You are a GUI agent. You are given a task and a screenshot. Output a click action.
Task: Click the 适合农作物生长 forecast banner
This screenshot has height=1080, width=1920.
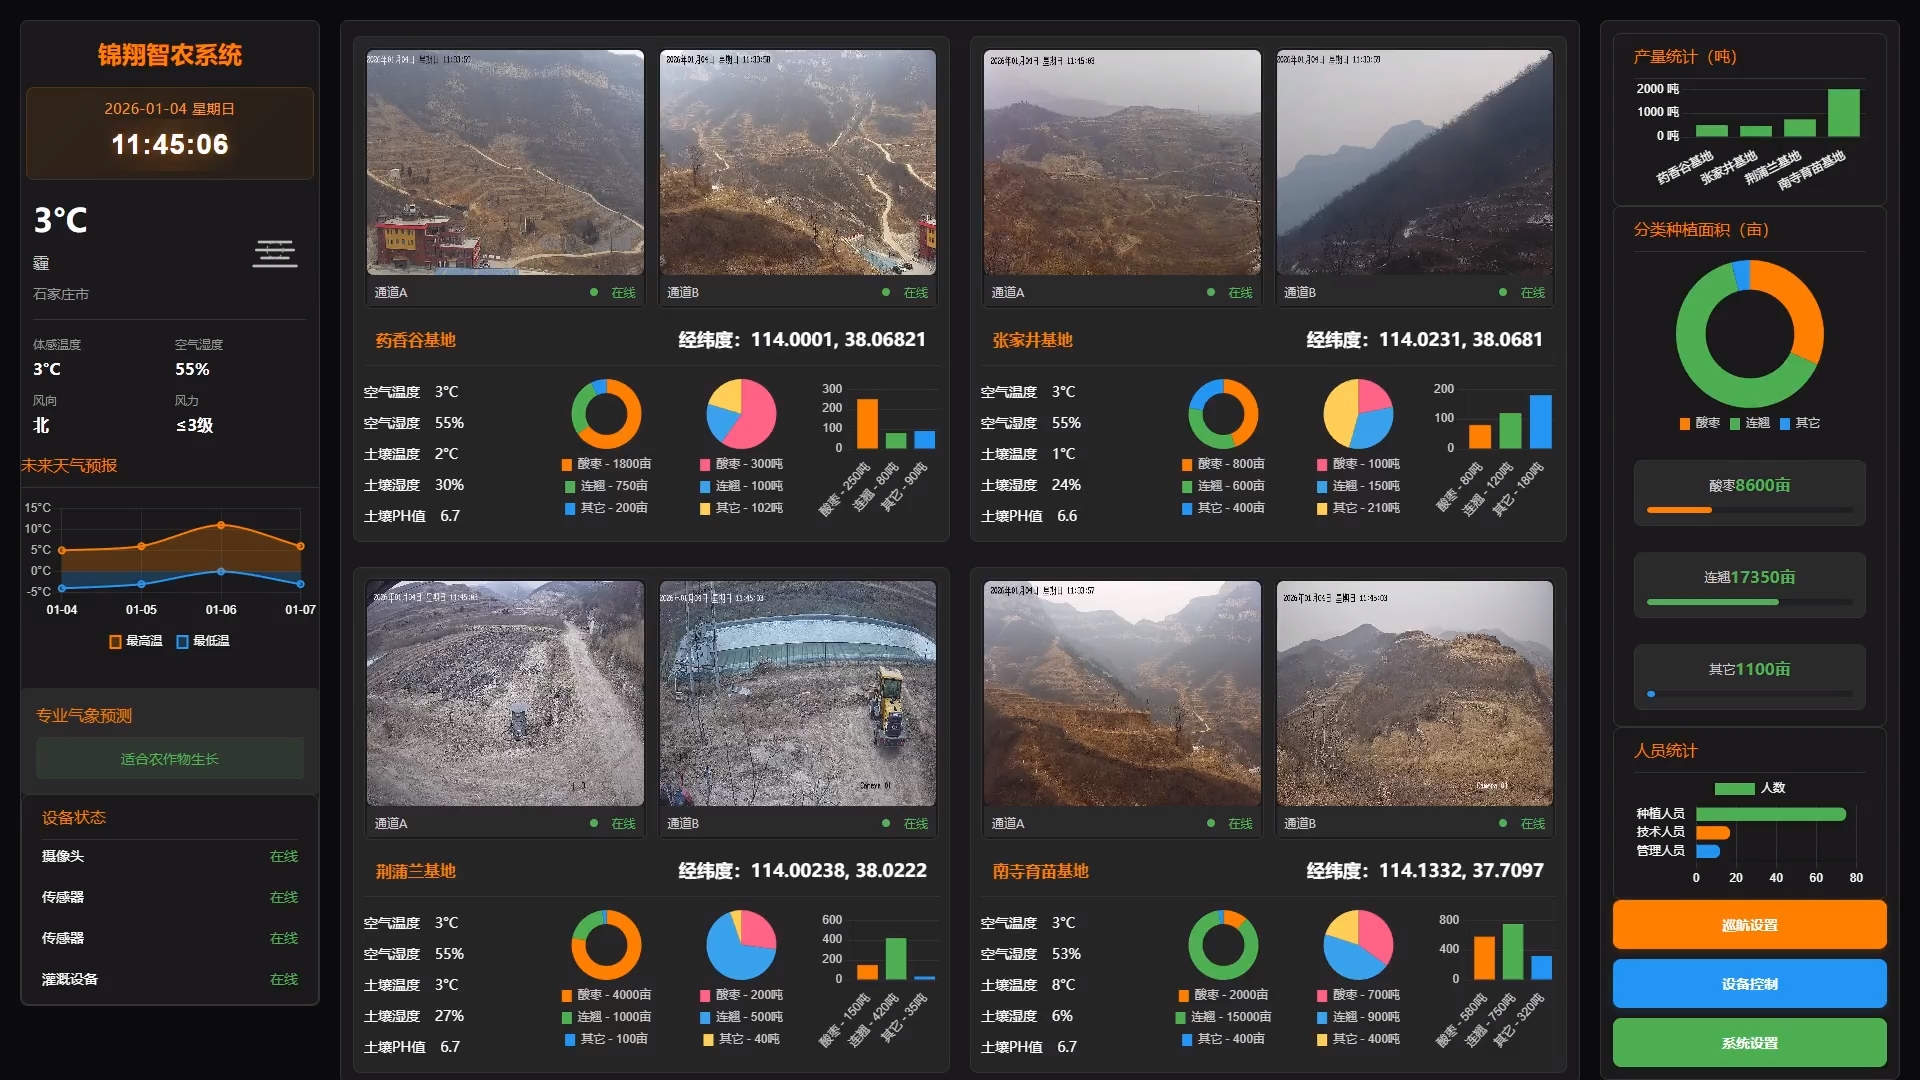pyautogui.click(x=170, y=759)
